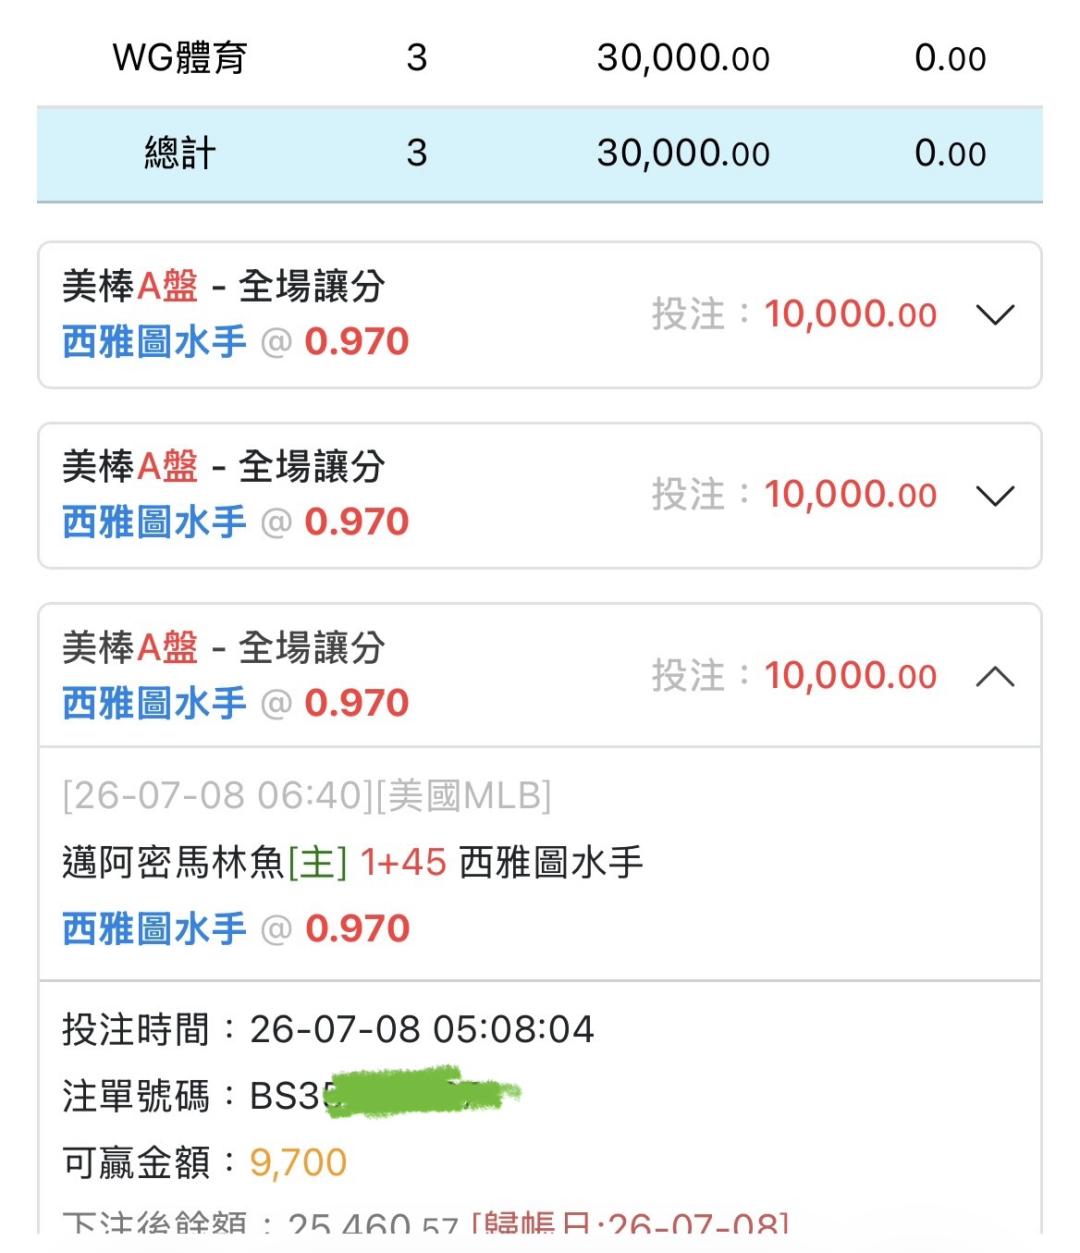Click the WG體育 30,000.00 bet amount
This screenshot has width=1080, height=1253.
click(x=683, y=58)
